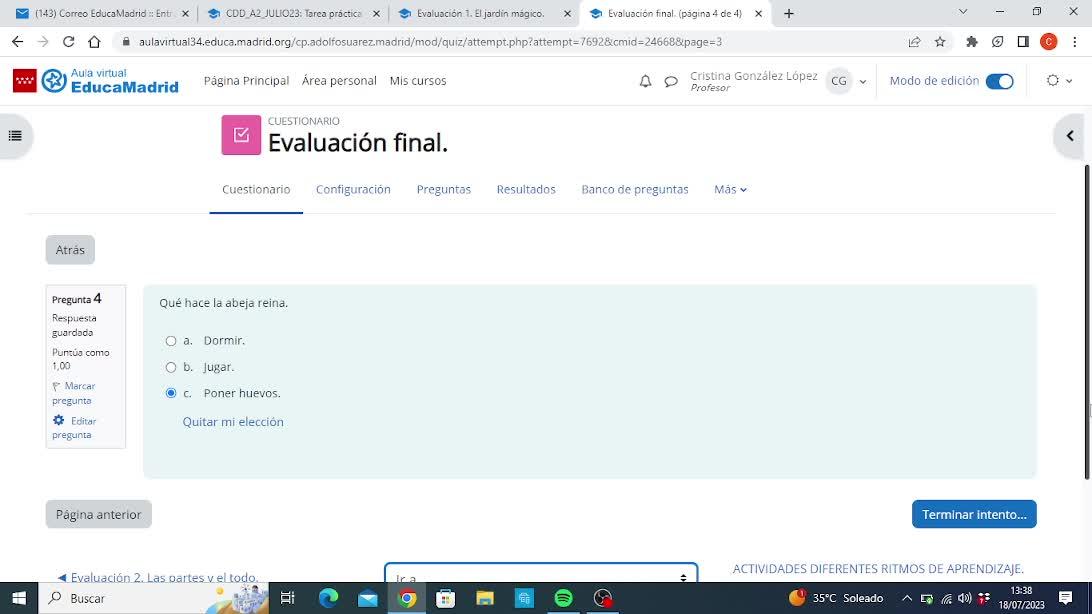Open the Chrome extensions puzzle icon
The image size is (1092, 614).
point(972,42)
